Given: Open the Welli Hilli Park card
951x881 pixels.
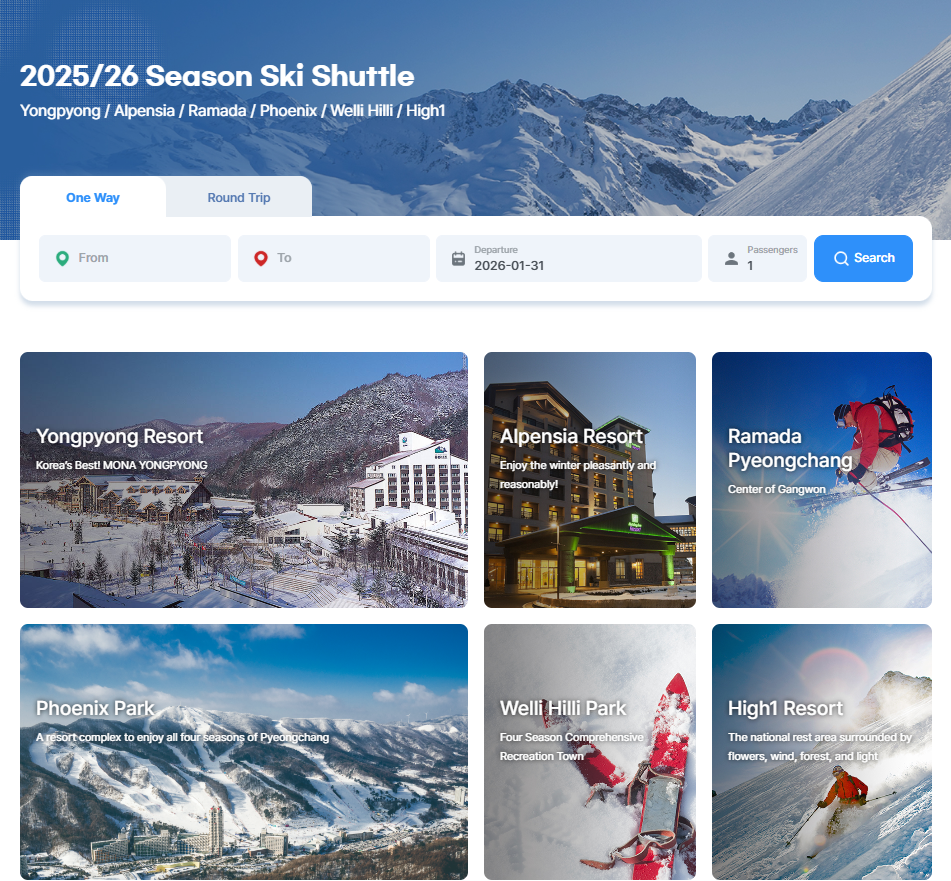Looking at the screenshot, I should [x=590, y=752].
